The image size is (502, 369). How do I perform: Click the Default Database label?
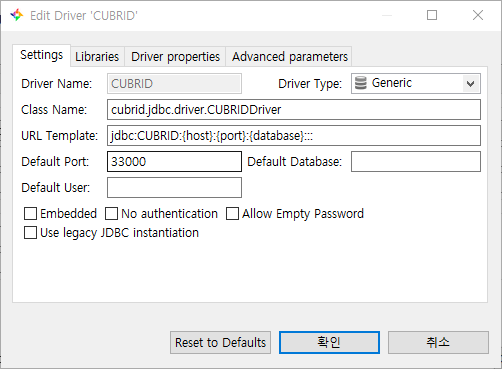tap(295, 162)
